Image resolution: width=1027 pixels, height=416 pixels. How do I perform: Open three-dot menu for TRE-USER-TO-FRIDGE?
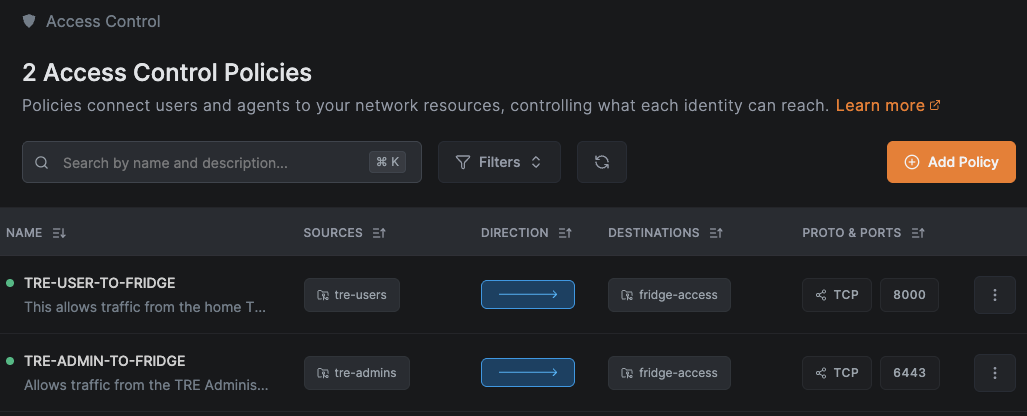click(995, 295)
